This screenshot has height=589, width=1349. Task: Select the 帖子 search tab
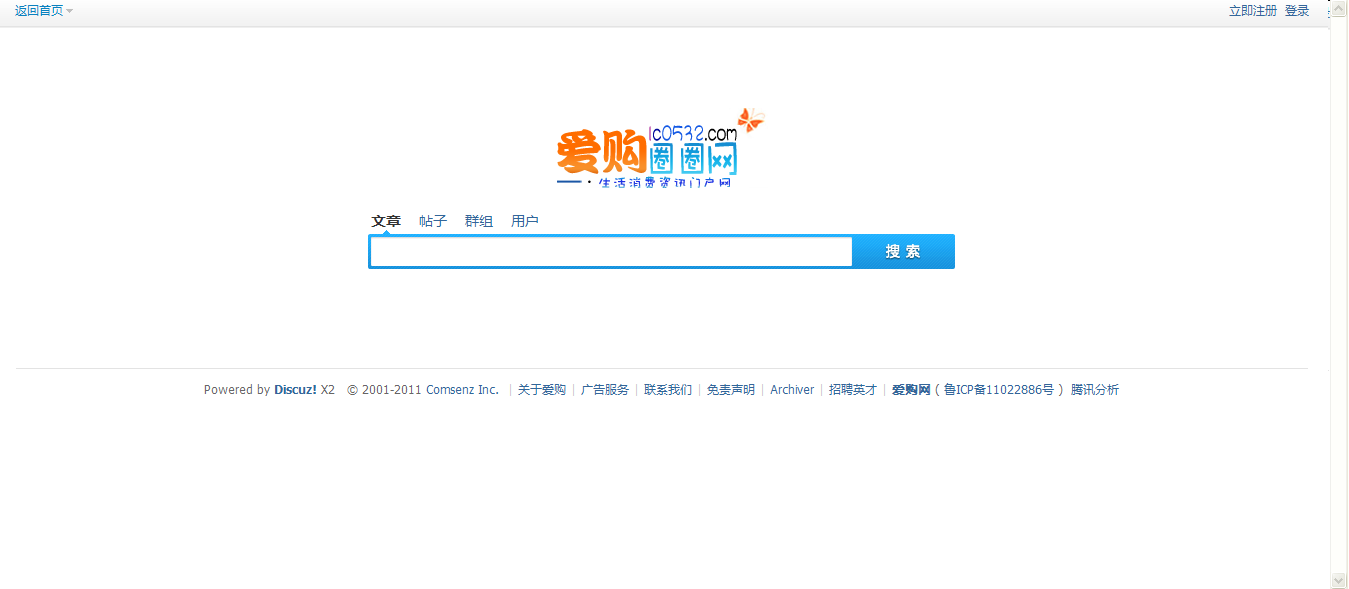point(433,221)
